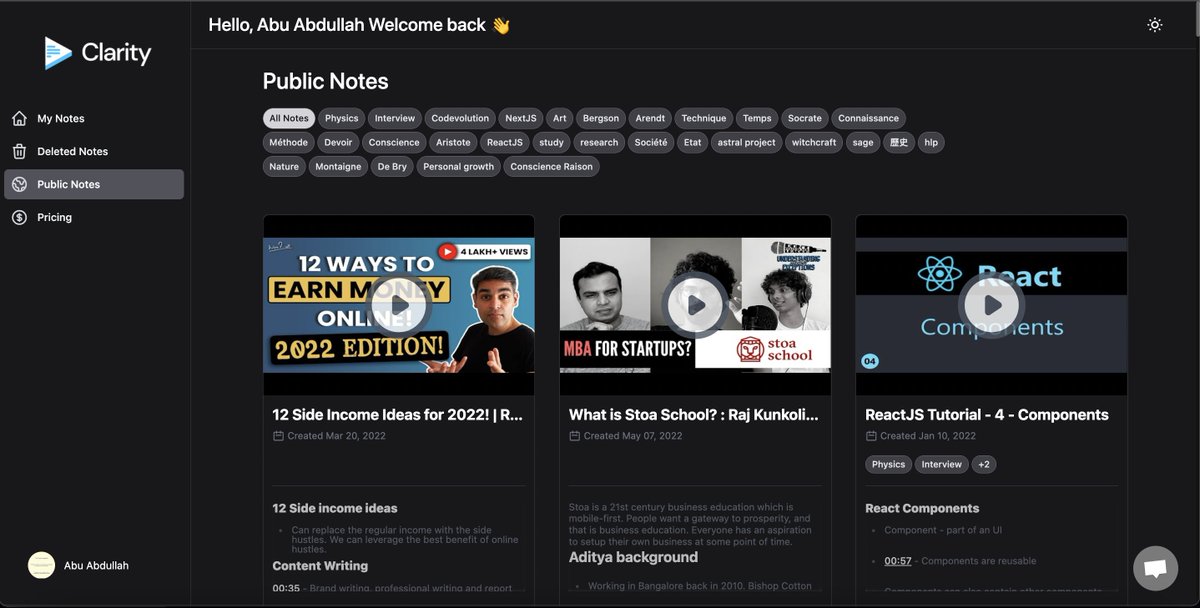
Task: Open the 12 Side Income Ideas note title
Action: coord(398,415)
